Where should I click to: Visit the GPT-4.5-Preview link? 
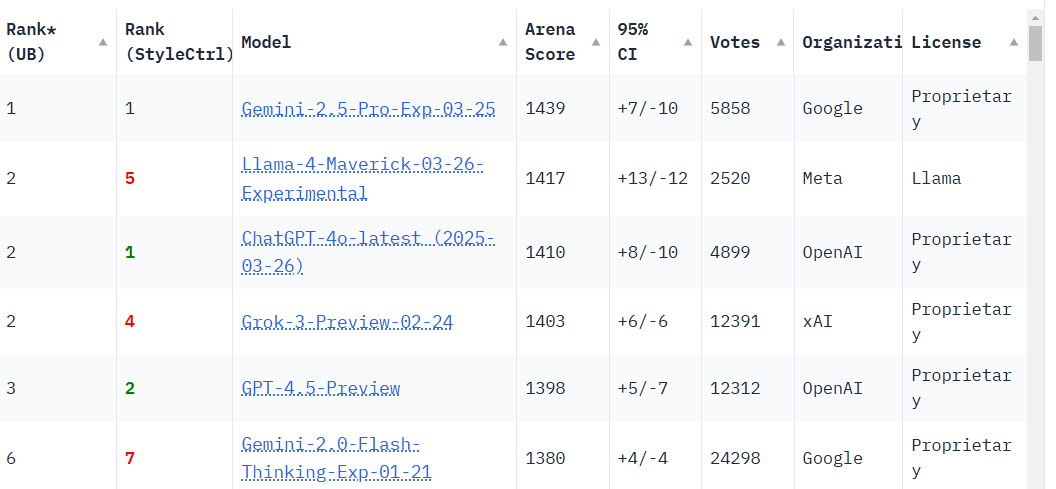320,388
